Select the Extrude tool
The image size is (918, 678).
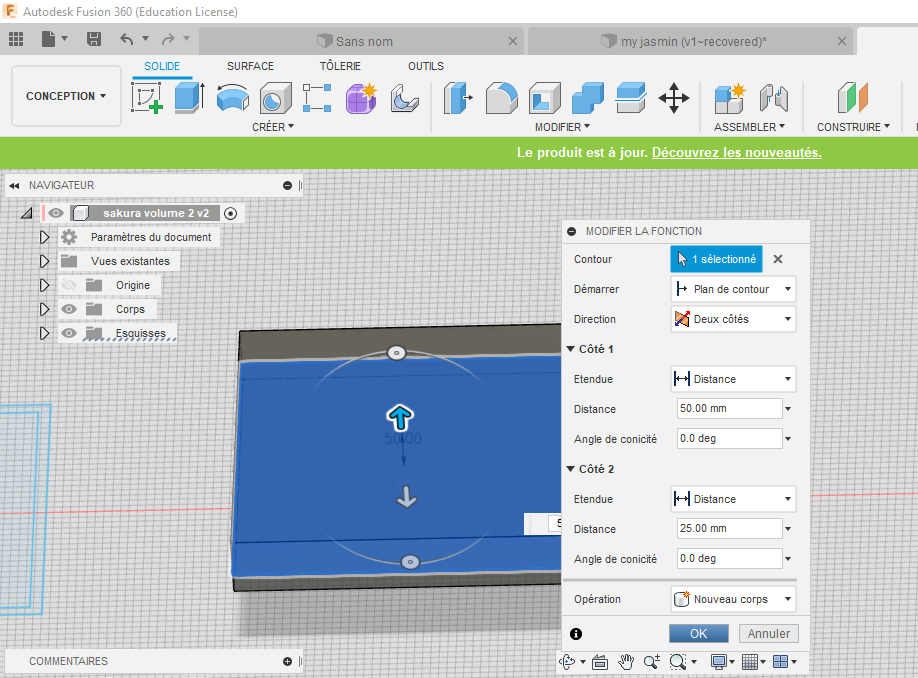(190, 98)
